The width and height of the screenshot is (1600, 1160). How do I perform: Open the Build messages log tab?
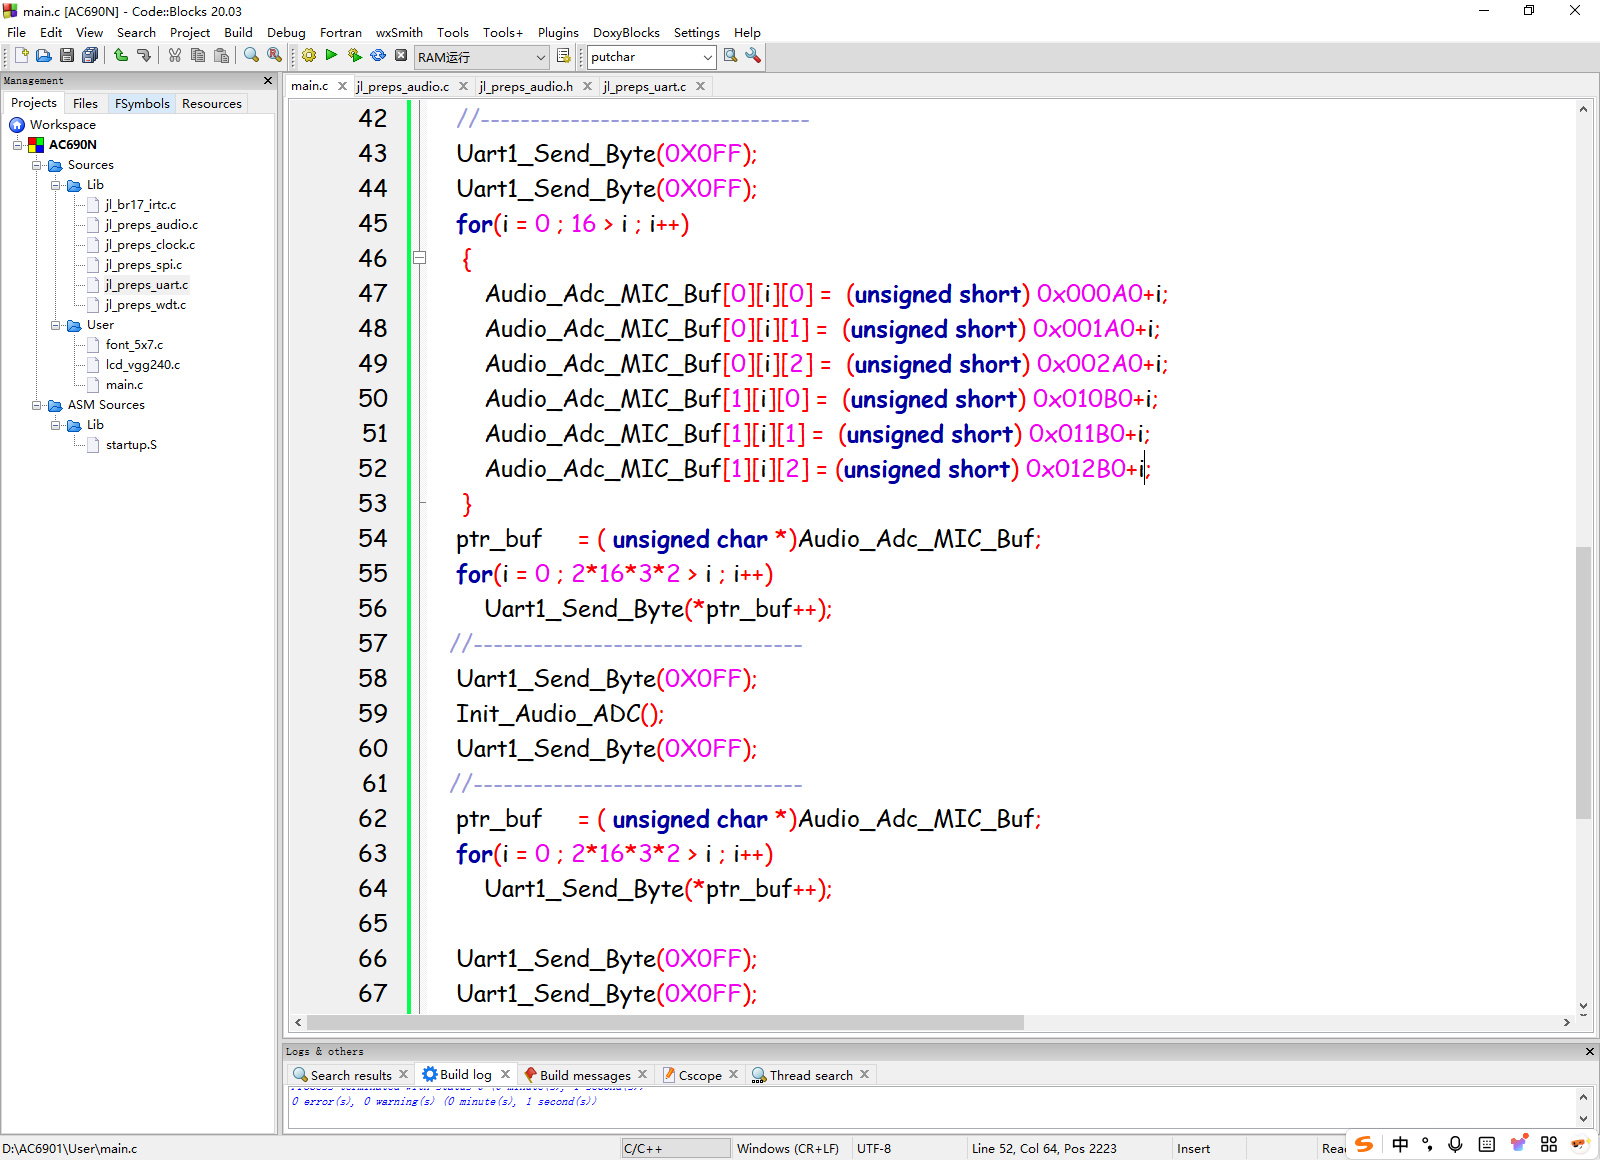pos(585,1075)
